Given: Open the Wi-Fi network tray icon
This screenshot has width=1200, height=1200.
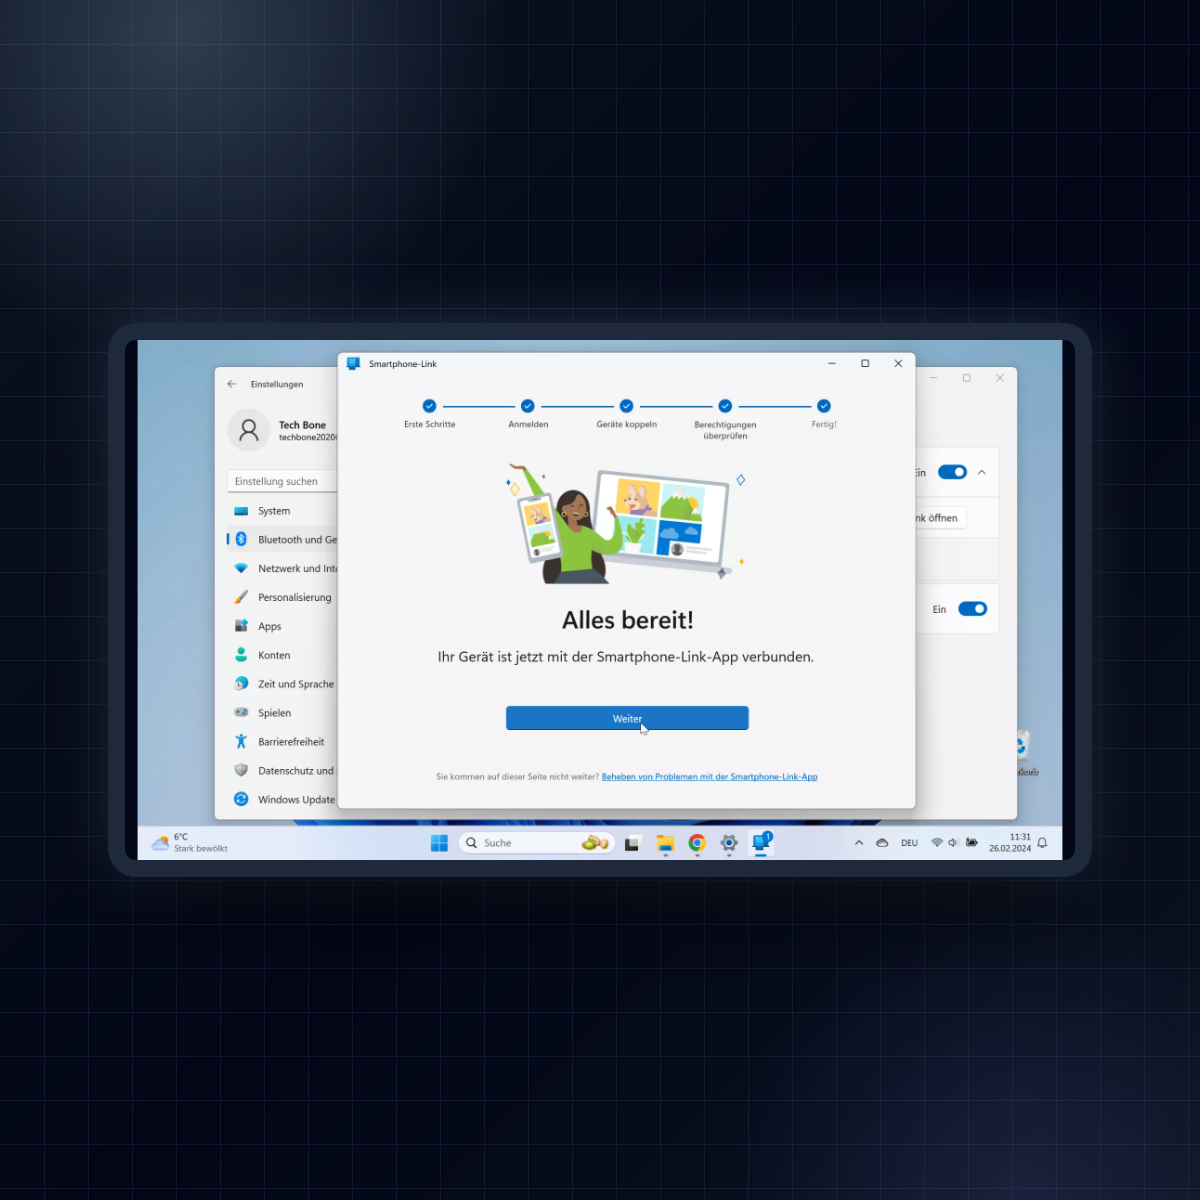Looking at the screenshot, I should (937, 843).
